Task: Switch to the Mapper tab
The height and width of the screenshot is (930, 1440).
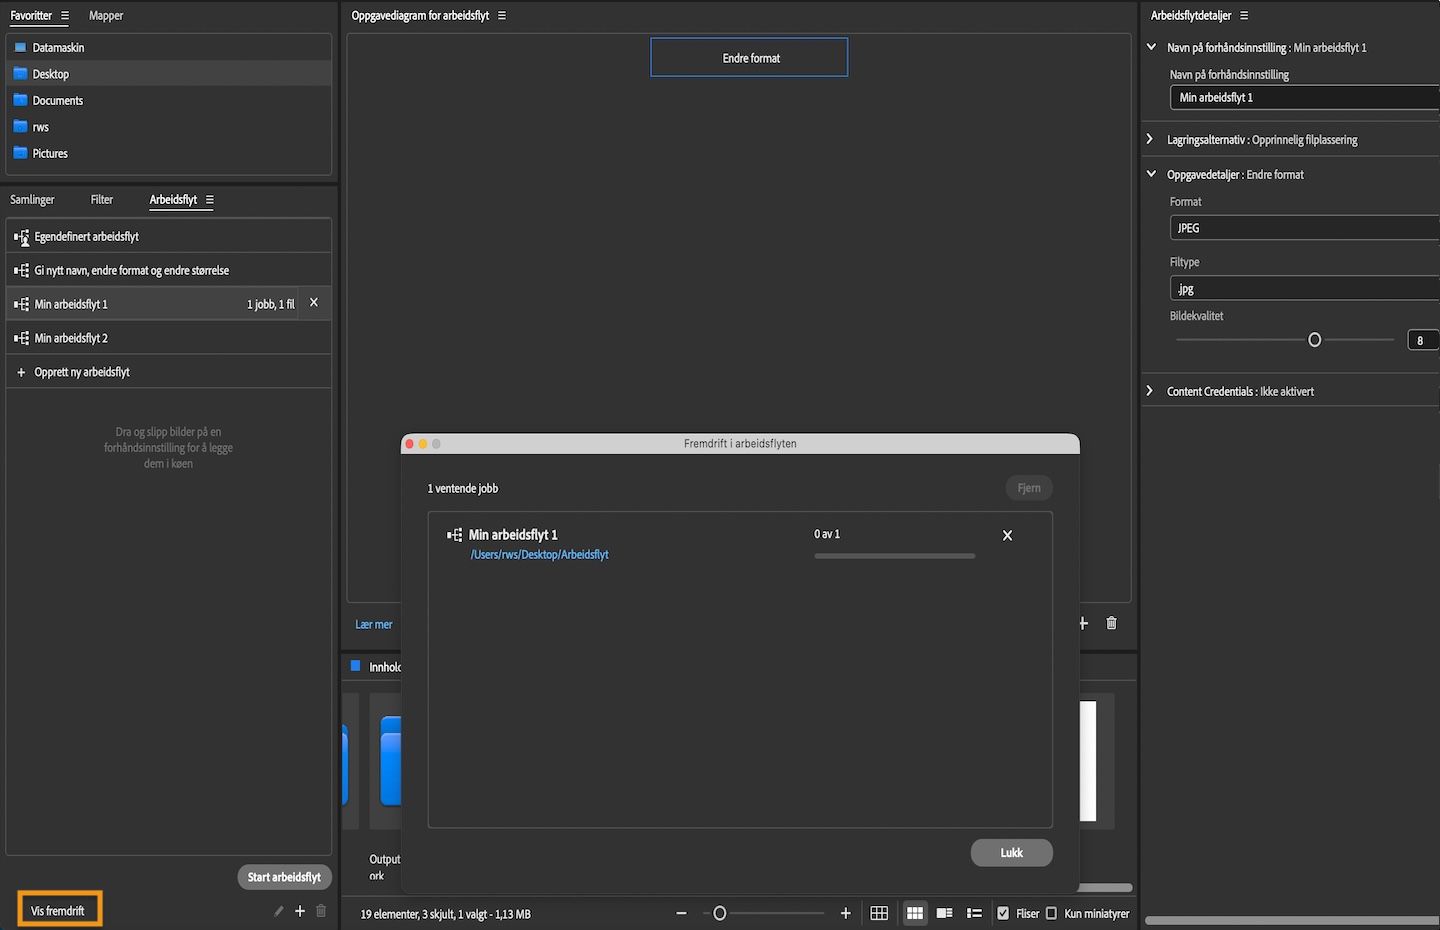Action: coord(106,16)
